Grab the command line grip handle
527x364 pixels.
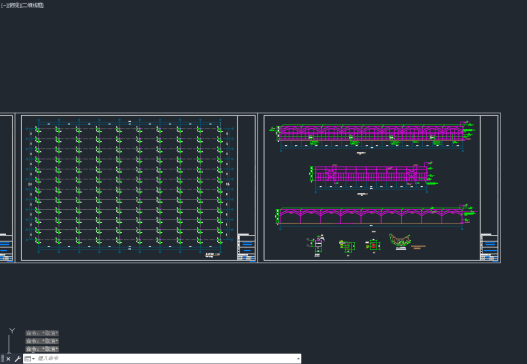(x=2, y=359)
